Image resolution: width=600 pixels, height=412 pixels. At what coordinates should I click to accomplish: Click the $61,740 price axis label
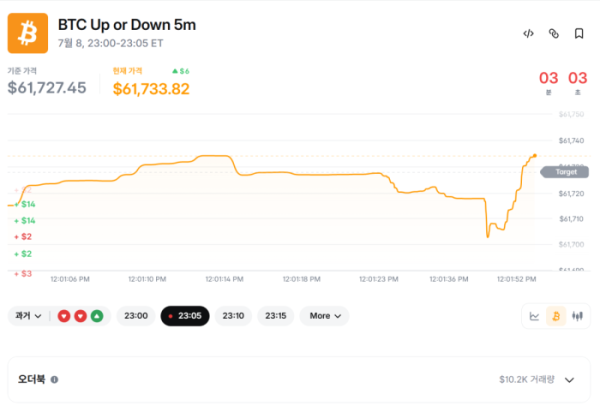coord(571,141)
